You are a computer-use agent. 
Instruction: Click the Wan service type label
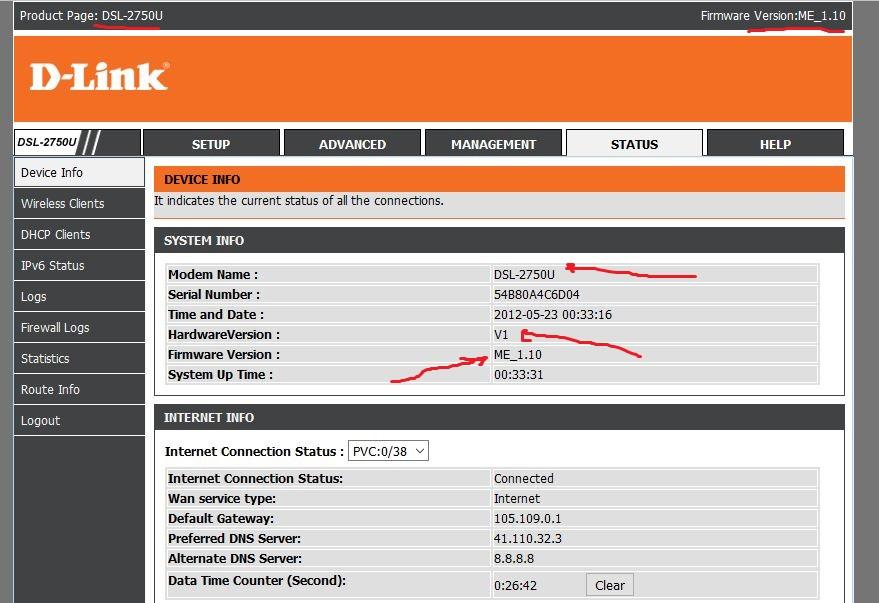222,499
